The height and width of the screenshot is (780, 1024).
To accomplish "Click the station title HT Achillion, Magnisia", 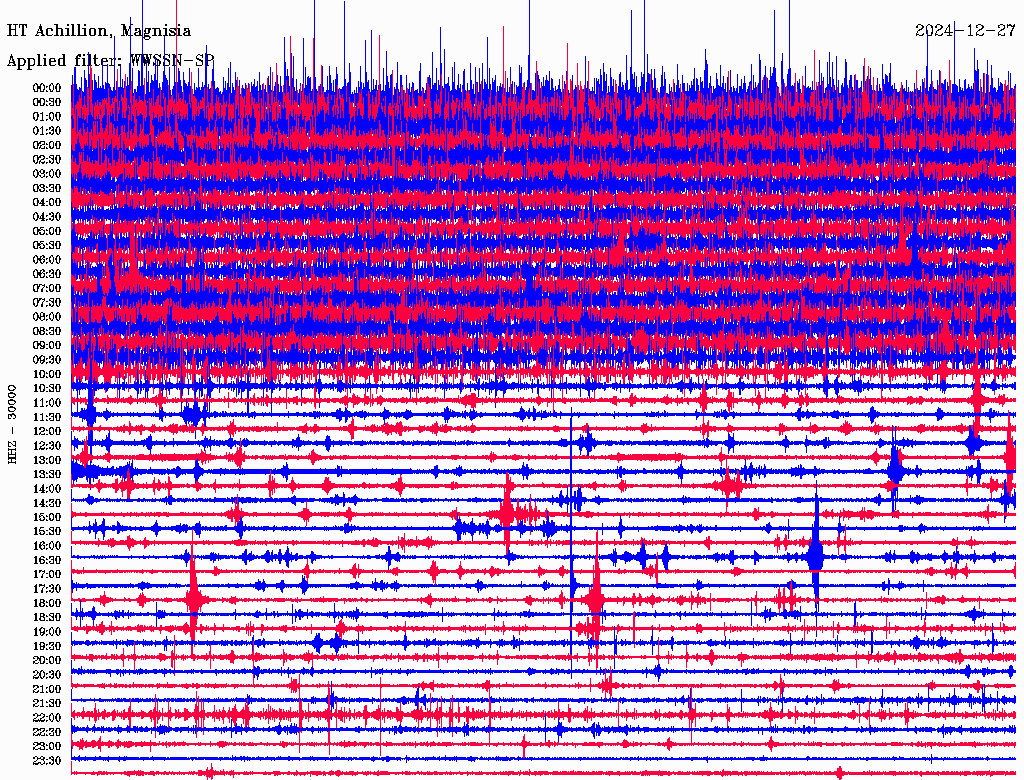I will coord(99,31).
